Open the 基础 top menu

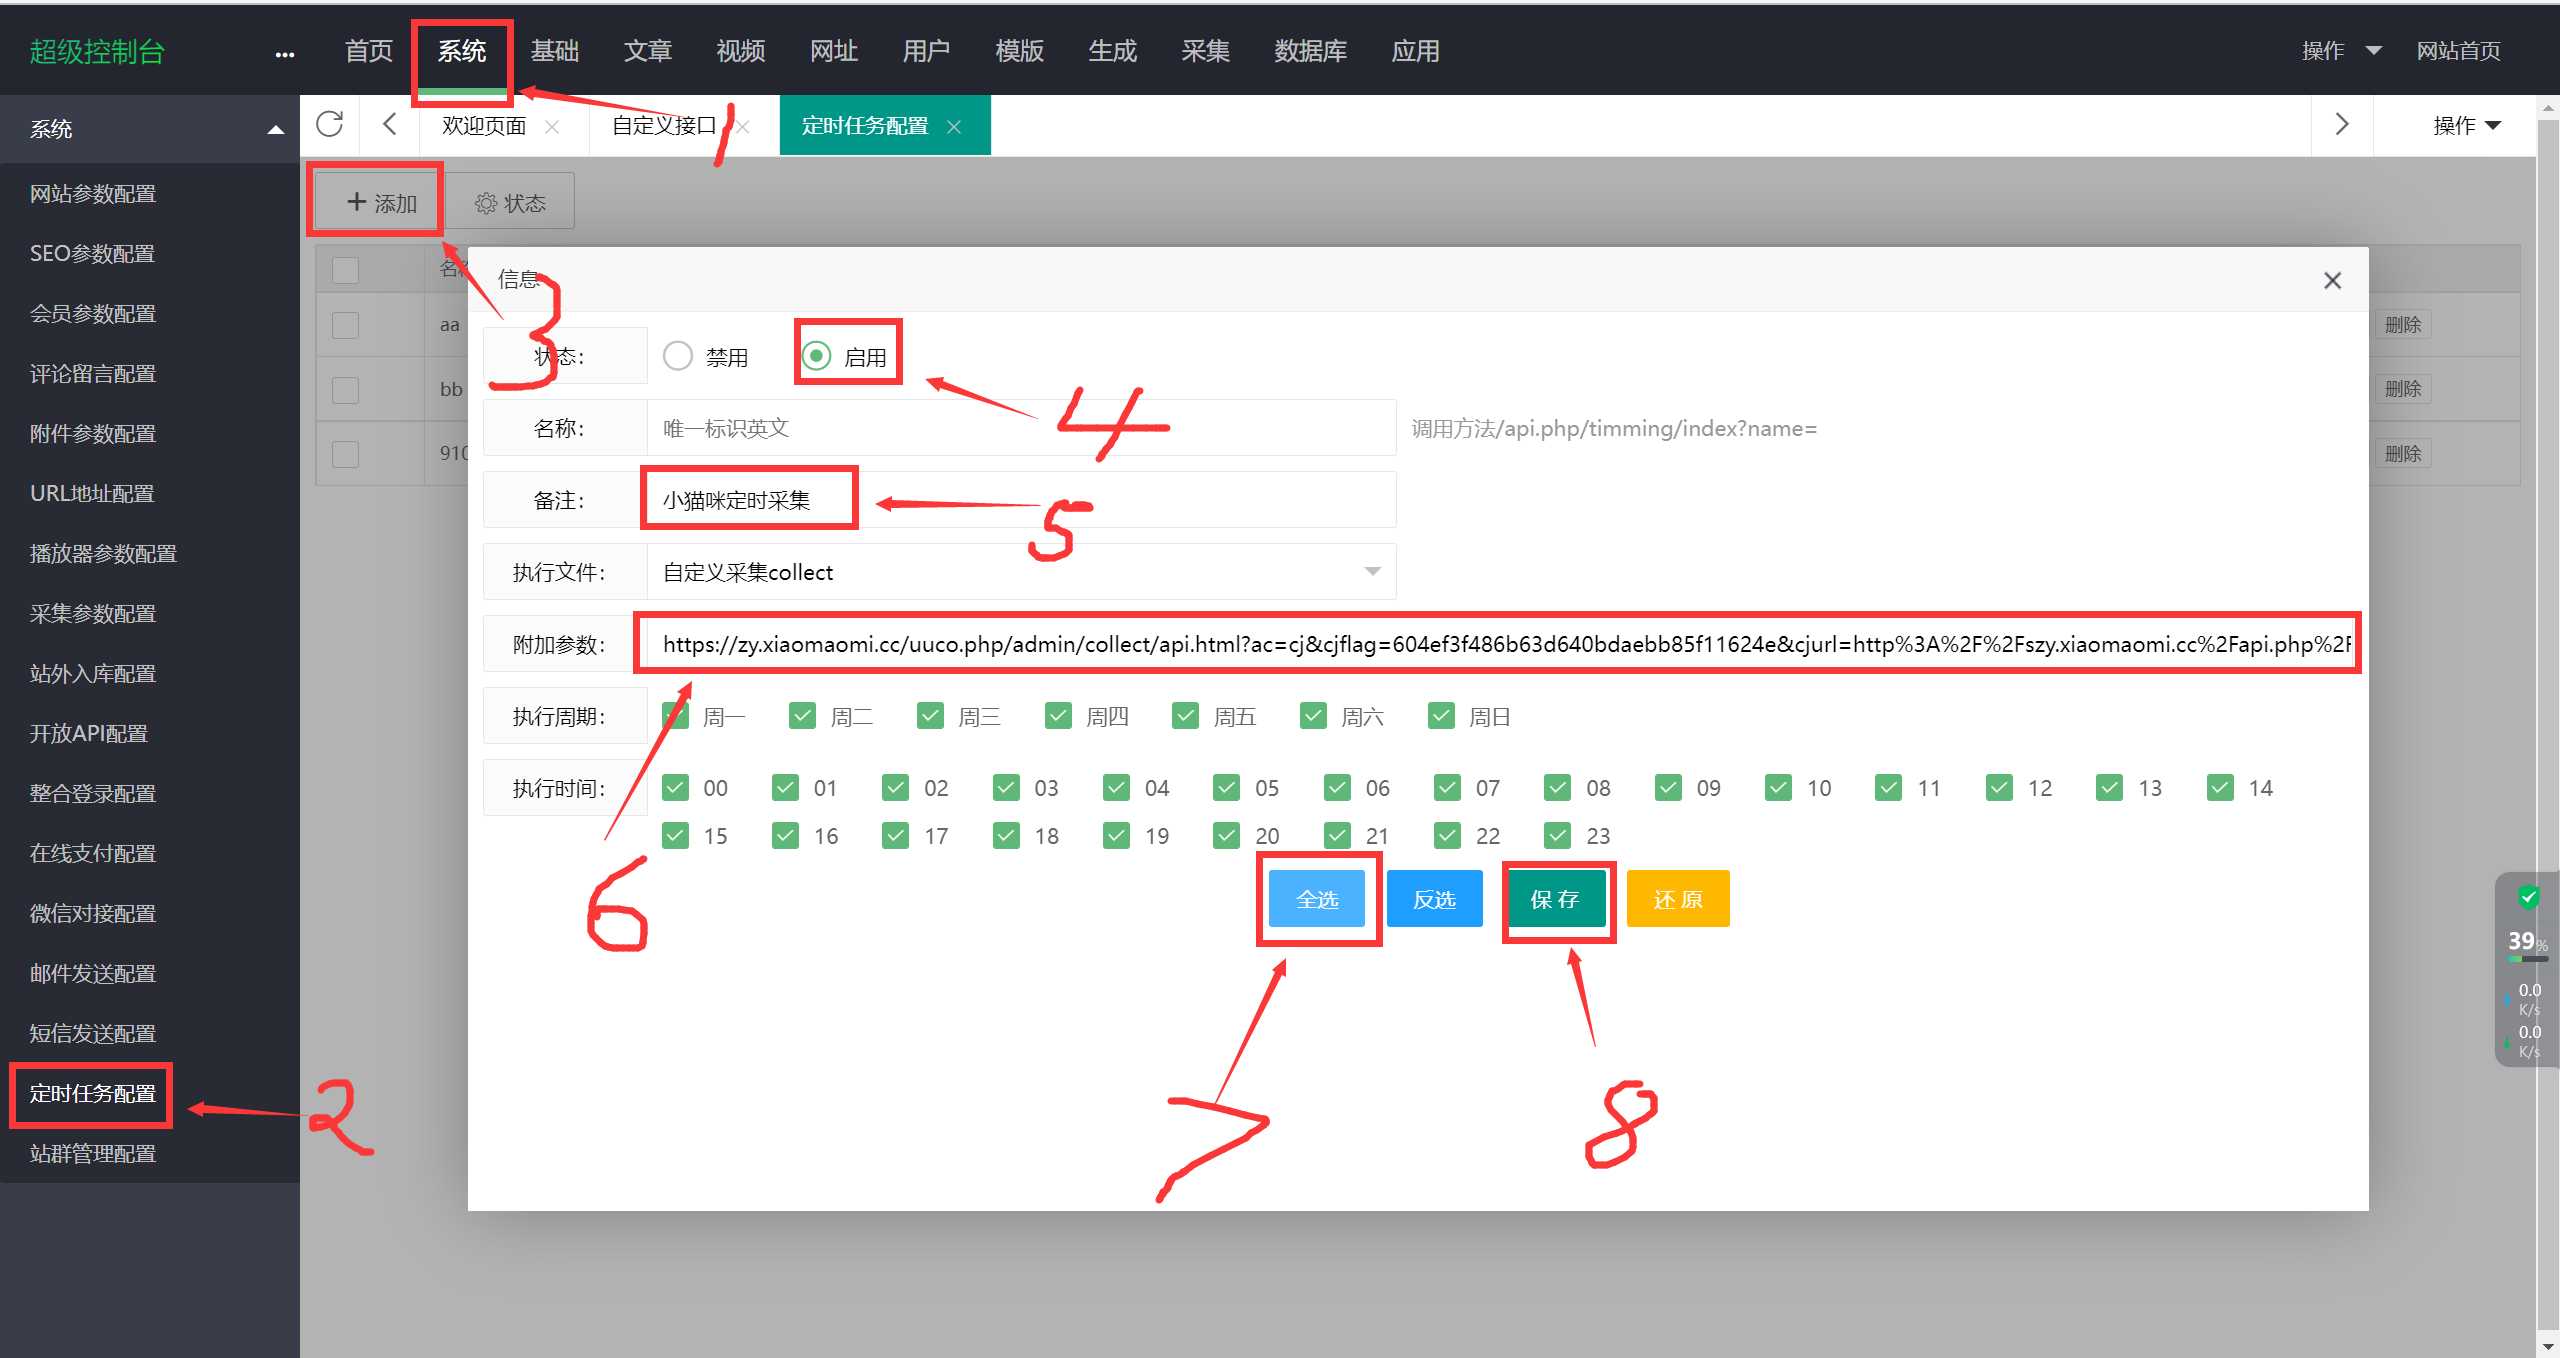555,51
